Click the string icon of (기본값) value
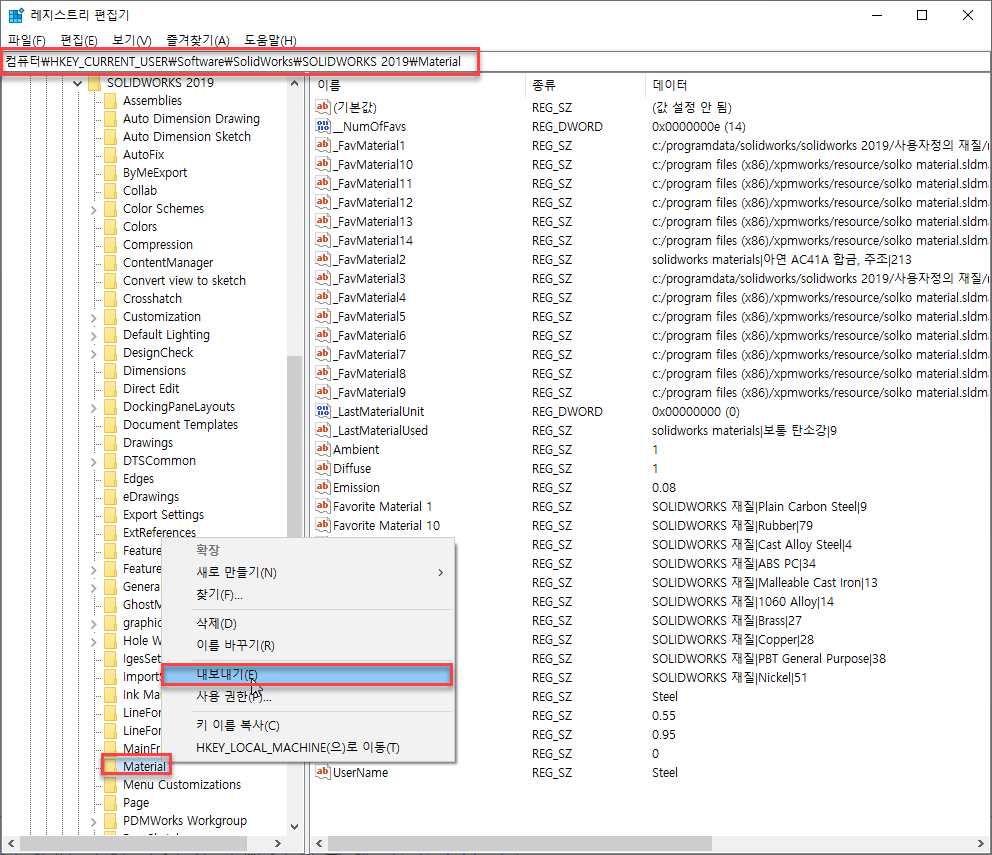Viewport: 992px width, 855px height. click(323, 107)
